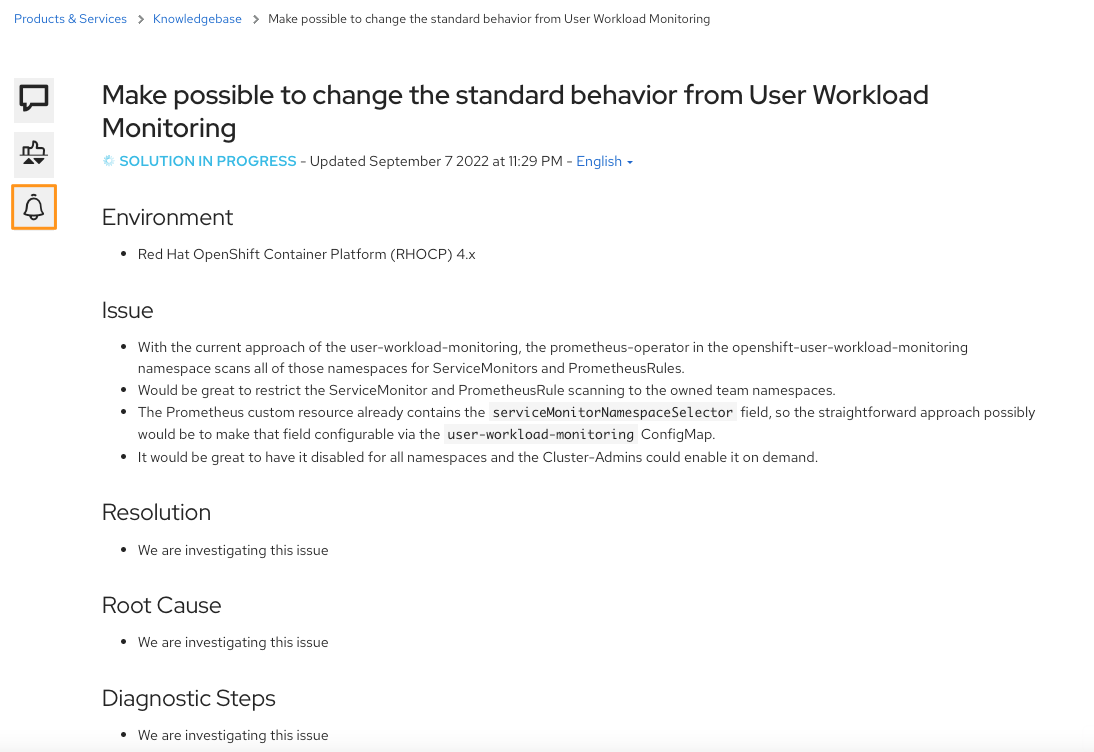
Task: Click the thumbs rating icon in sidebar
Action: coord(33,154)
